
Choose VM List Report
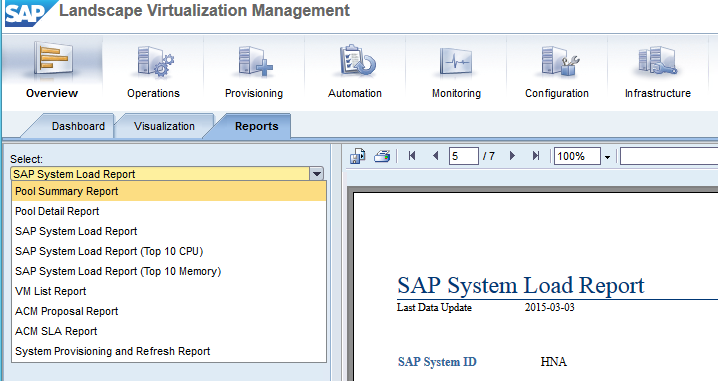(169, 291)
